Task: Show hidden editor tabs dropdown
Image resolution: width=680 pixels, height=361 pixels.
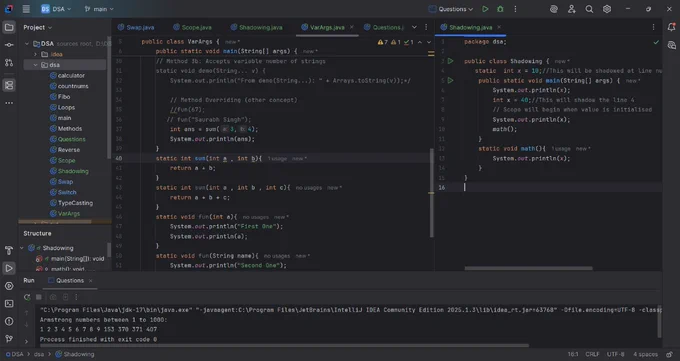Action: click(x=414, y=27)
